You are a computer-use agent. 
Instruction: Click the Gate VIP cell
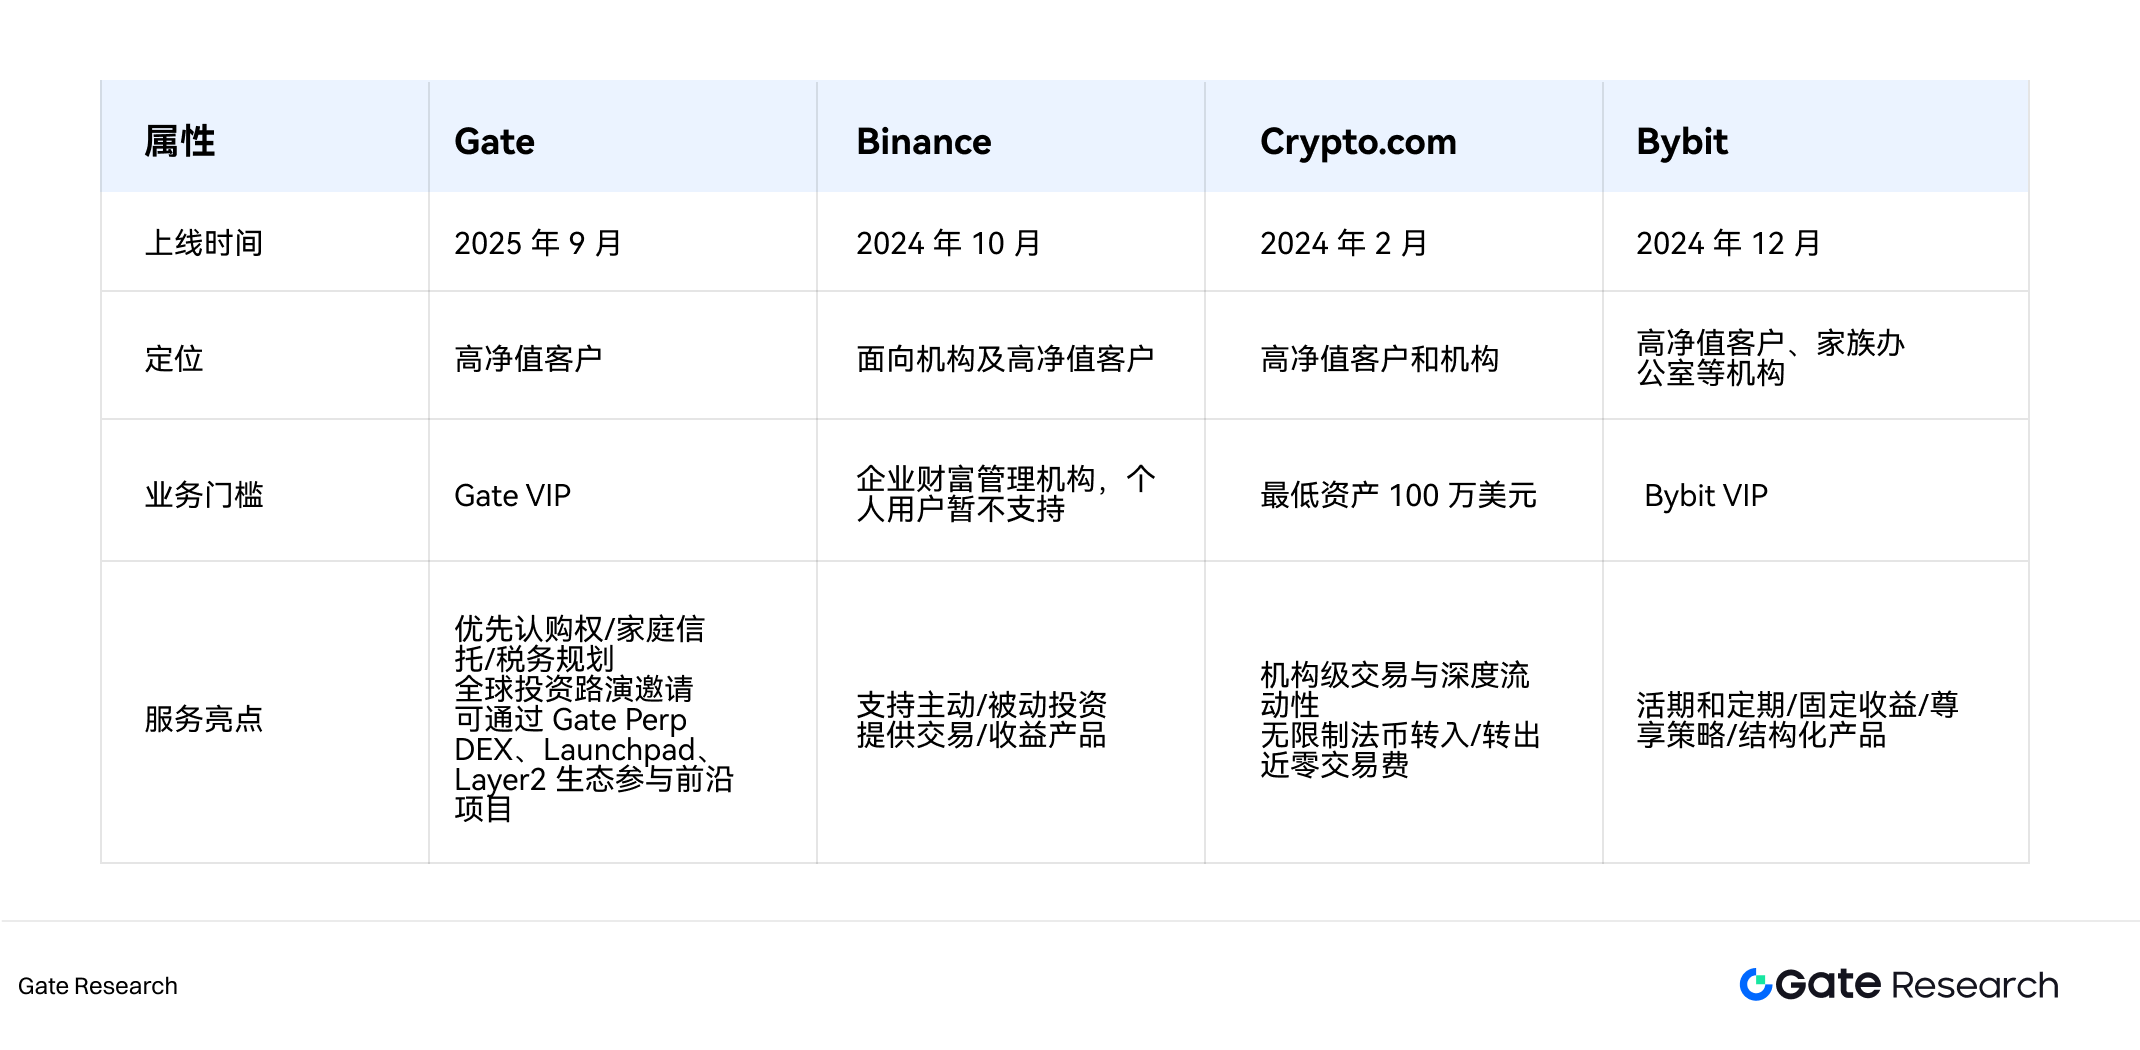(x=512, y=495)
